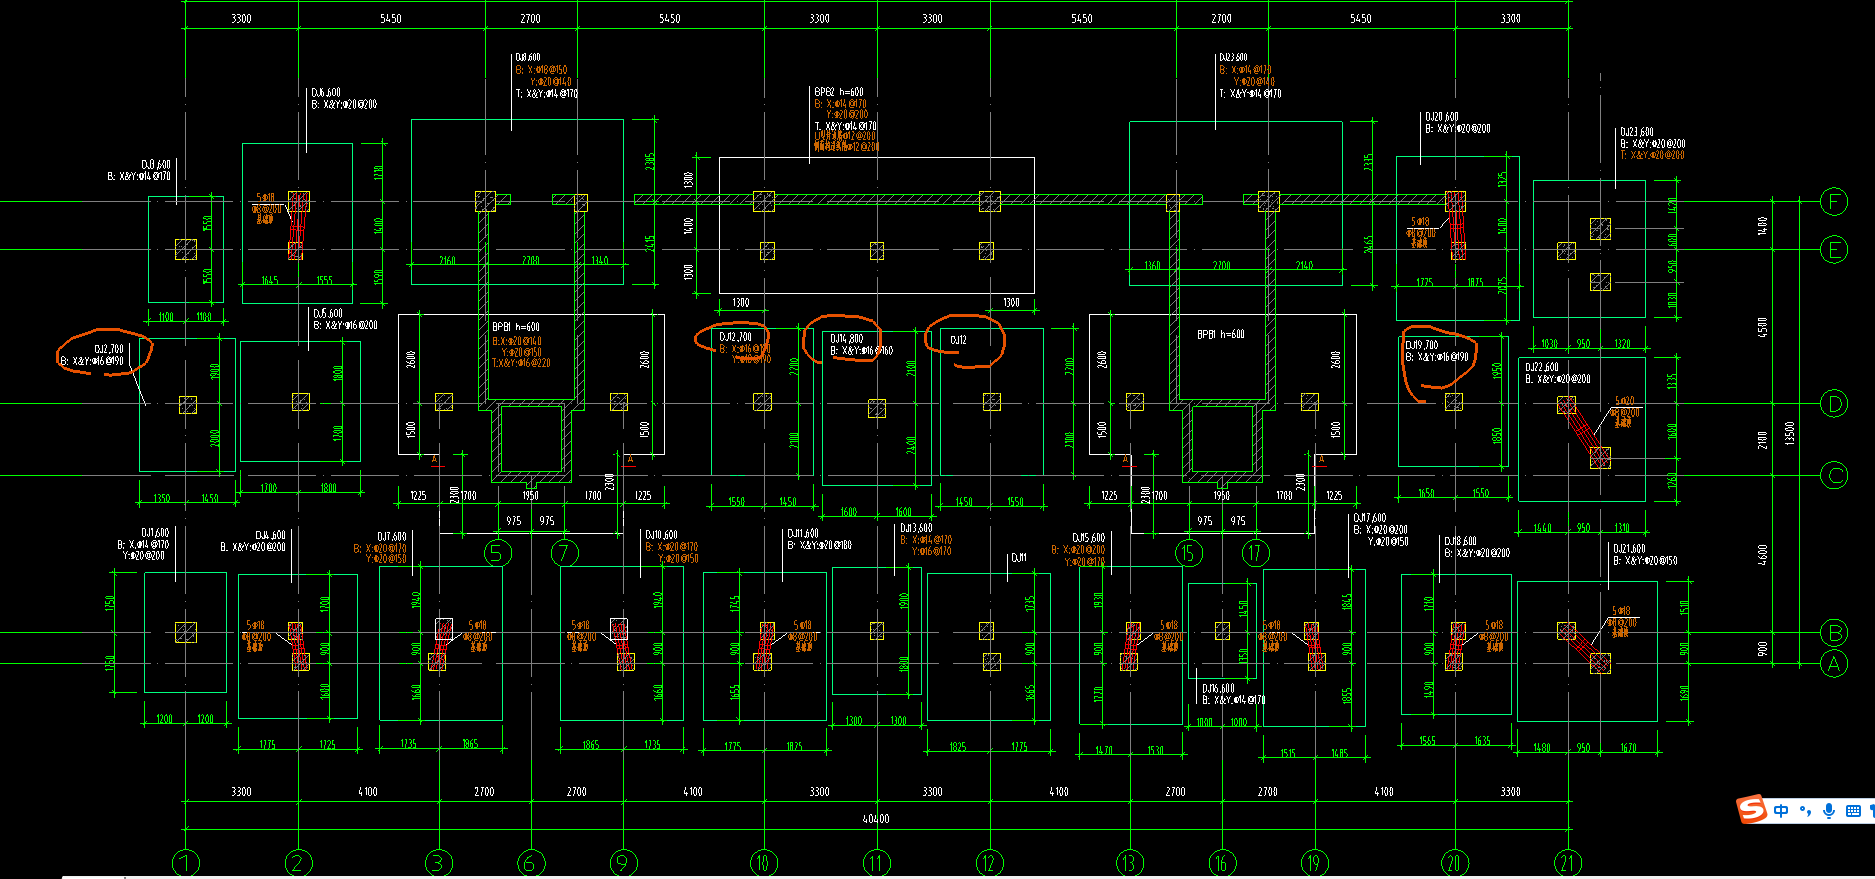Select axis bubble C on the right side
Viewport: 1875px width, 879px height.
(1834, 475)
